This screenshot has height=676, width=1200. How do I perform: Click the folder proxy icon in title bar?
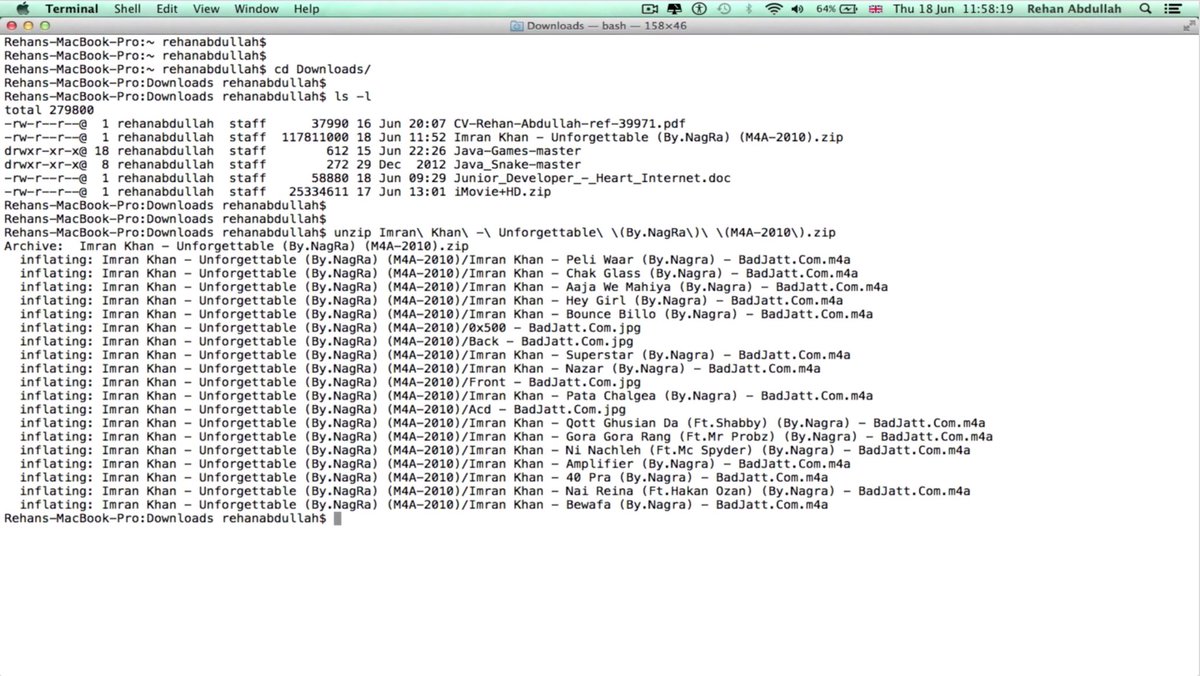516,26
